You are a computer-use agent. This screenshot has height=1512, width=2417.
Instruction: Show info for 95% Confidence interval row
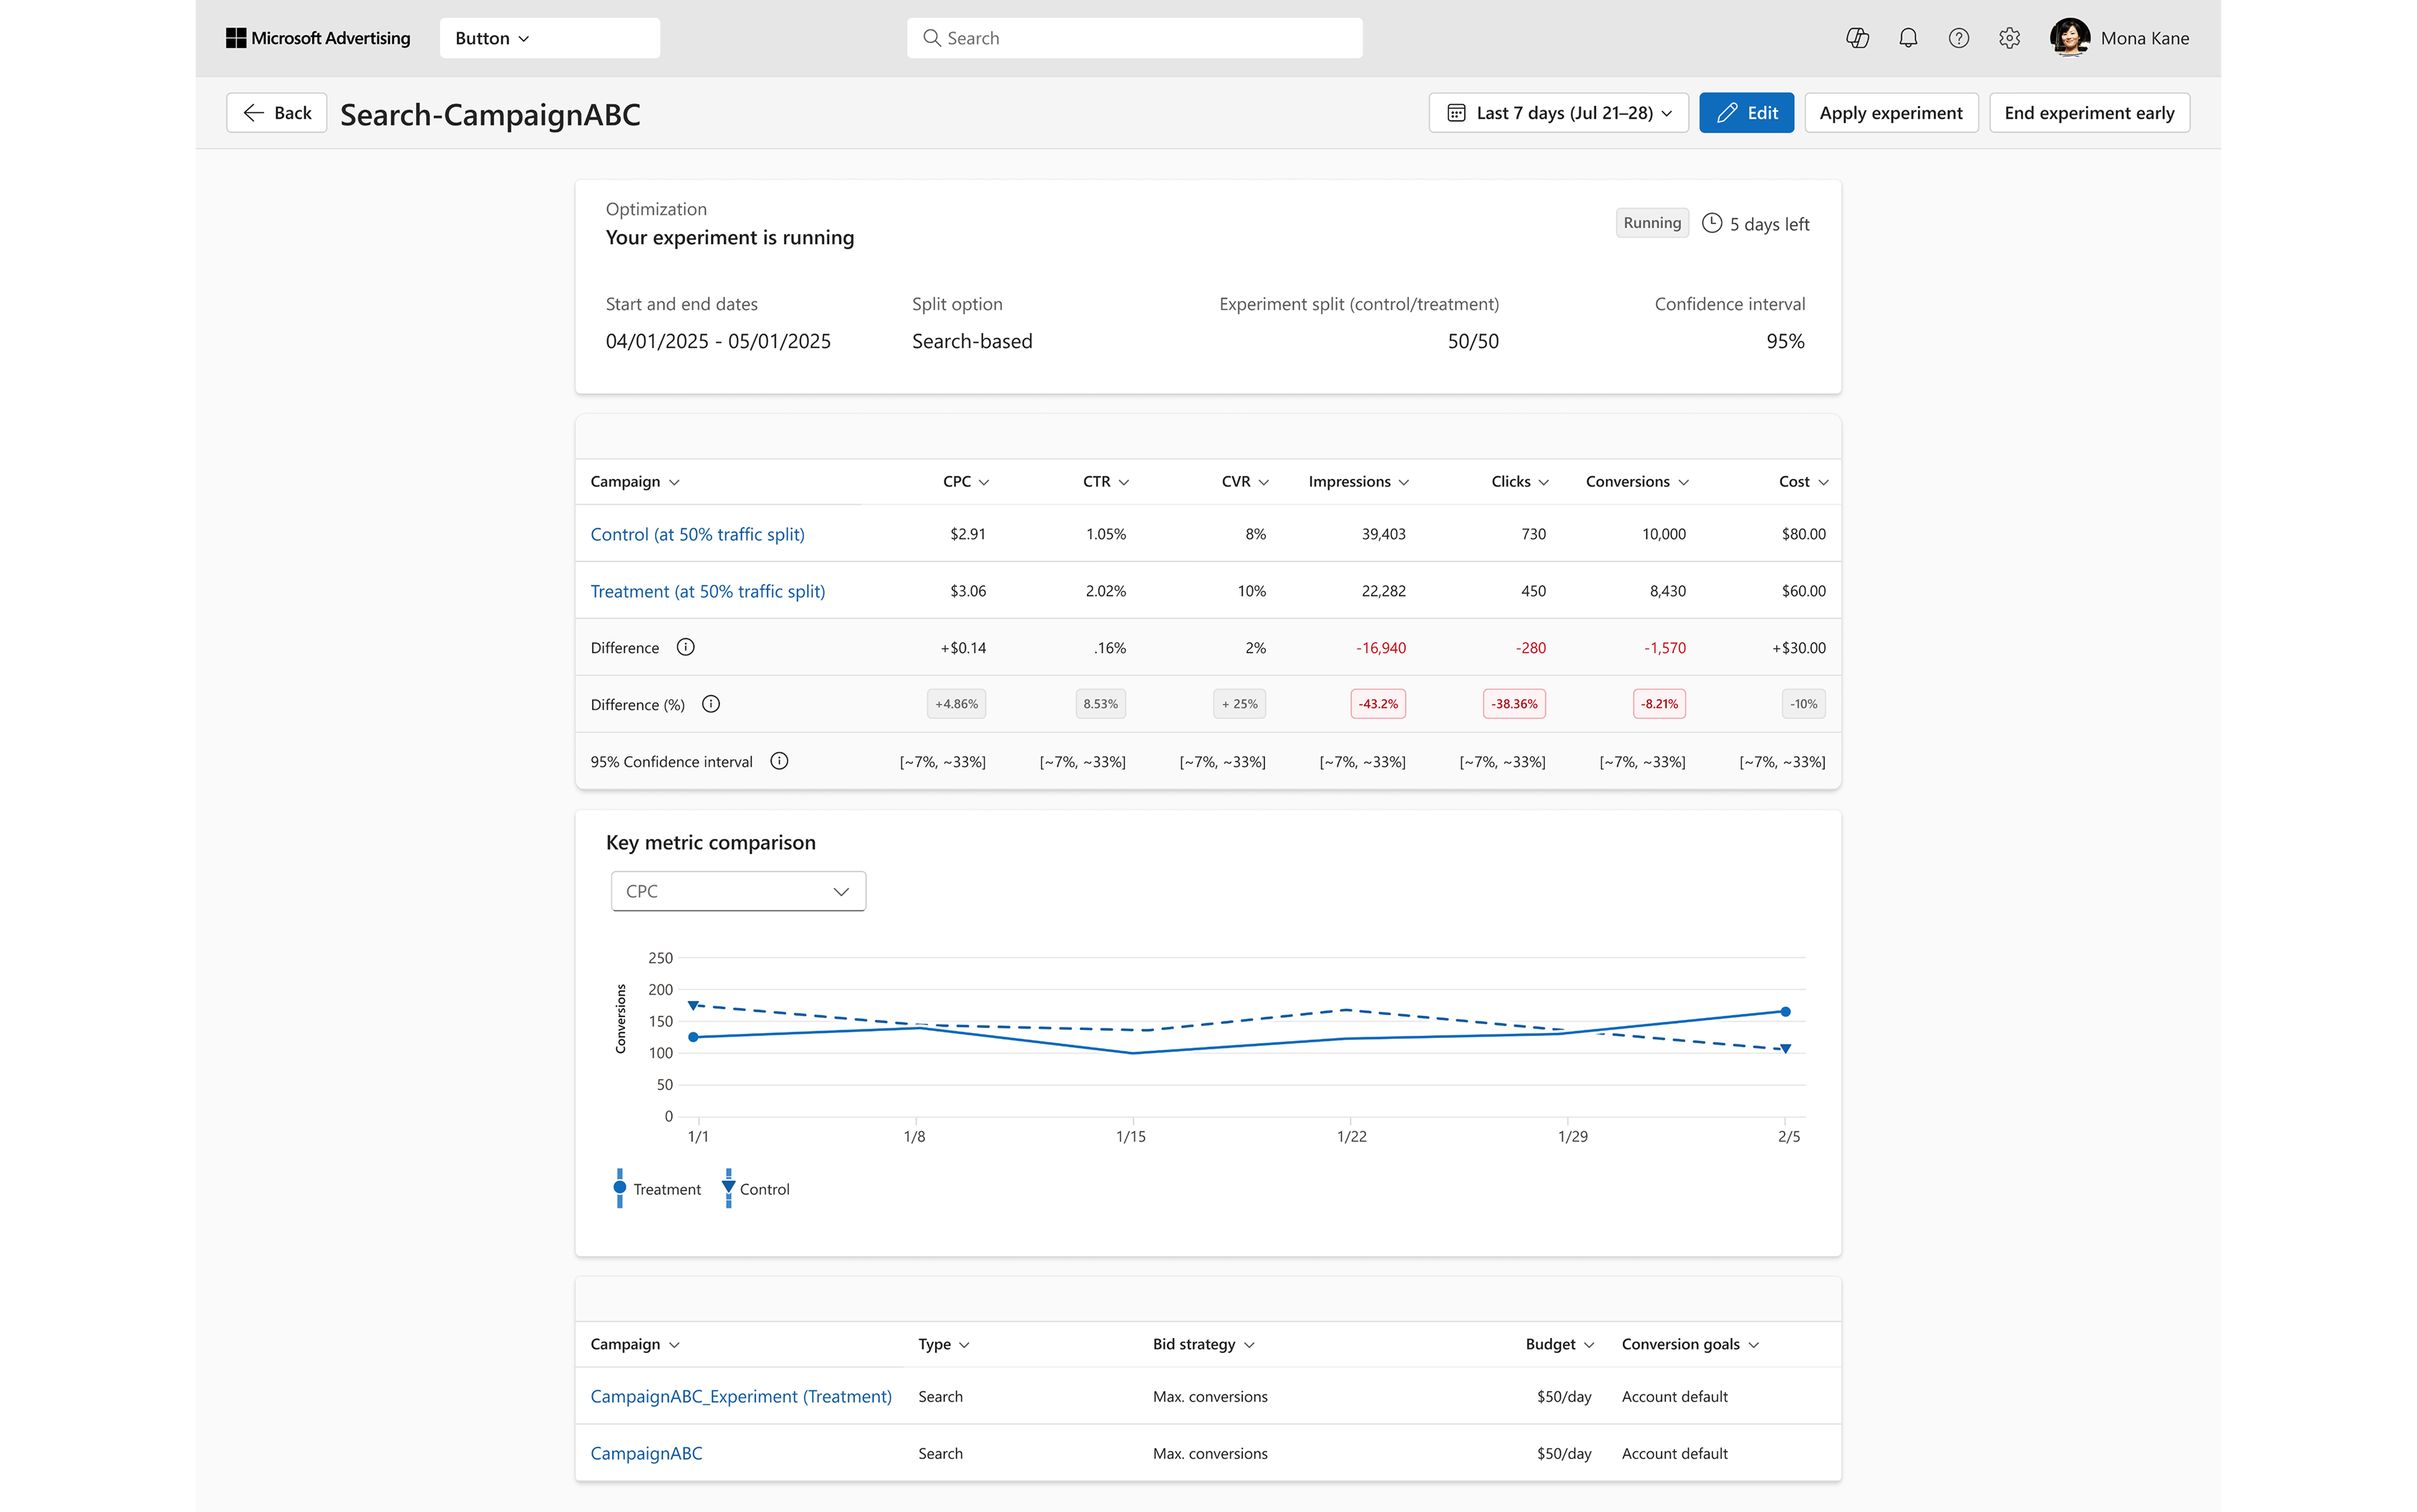779,761
